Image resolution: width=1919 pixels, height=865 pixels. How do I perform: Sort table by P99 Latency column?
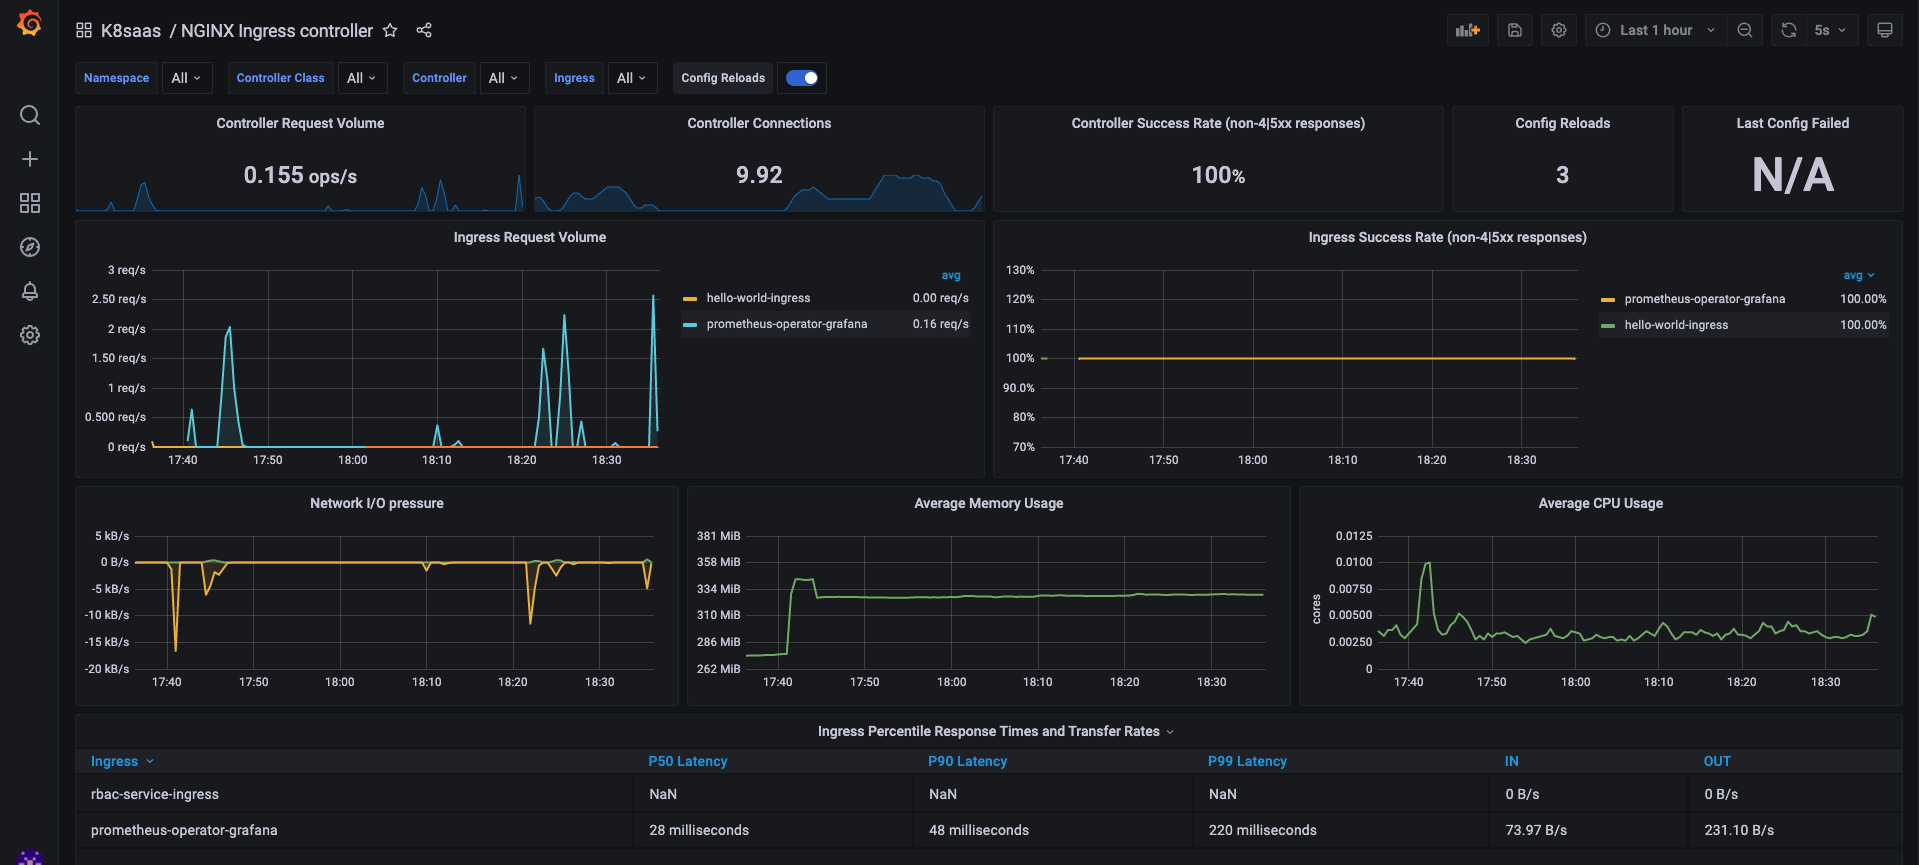[x=1247, y=761]
